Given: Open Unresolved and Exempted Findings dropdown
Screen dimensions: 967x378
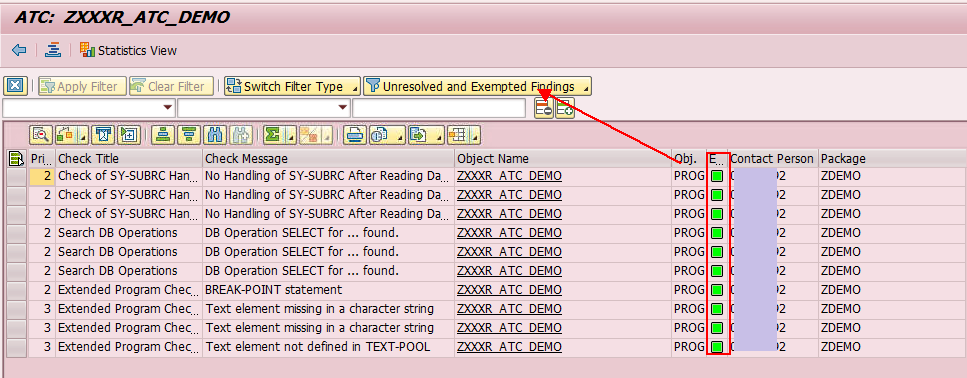Looking at the screenshot, I should (x=477, y=86).
